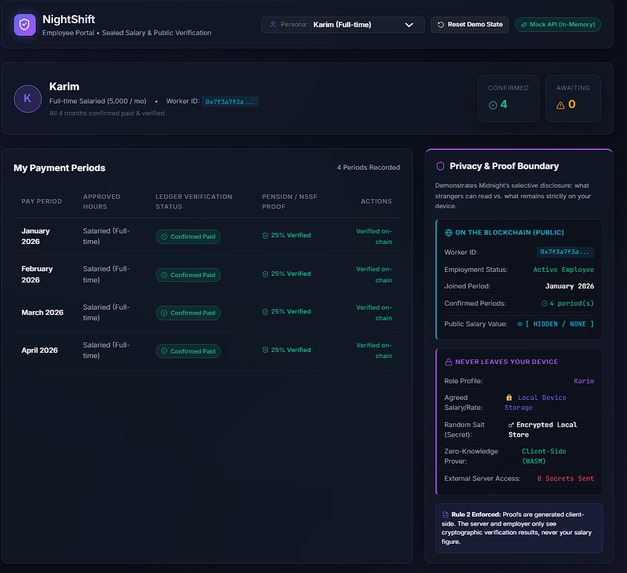627x573 pixels.
Task: Click the eye icon next to HIDDEN / NONE
Action: [519, 324]
